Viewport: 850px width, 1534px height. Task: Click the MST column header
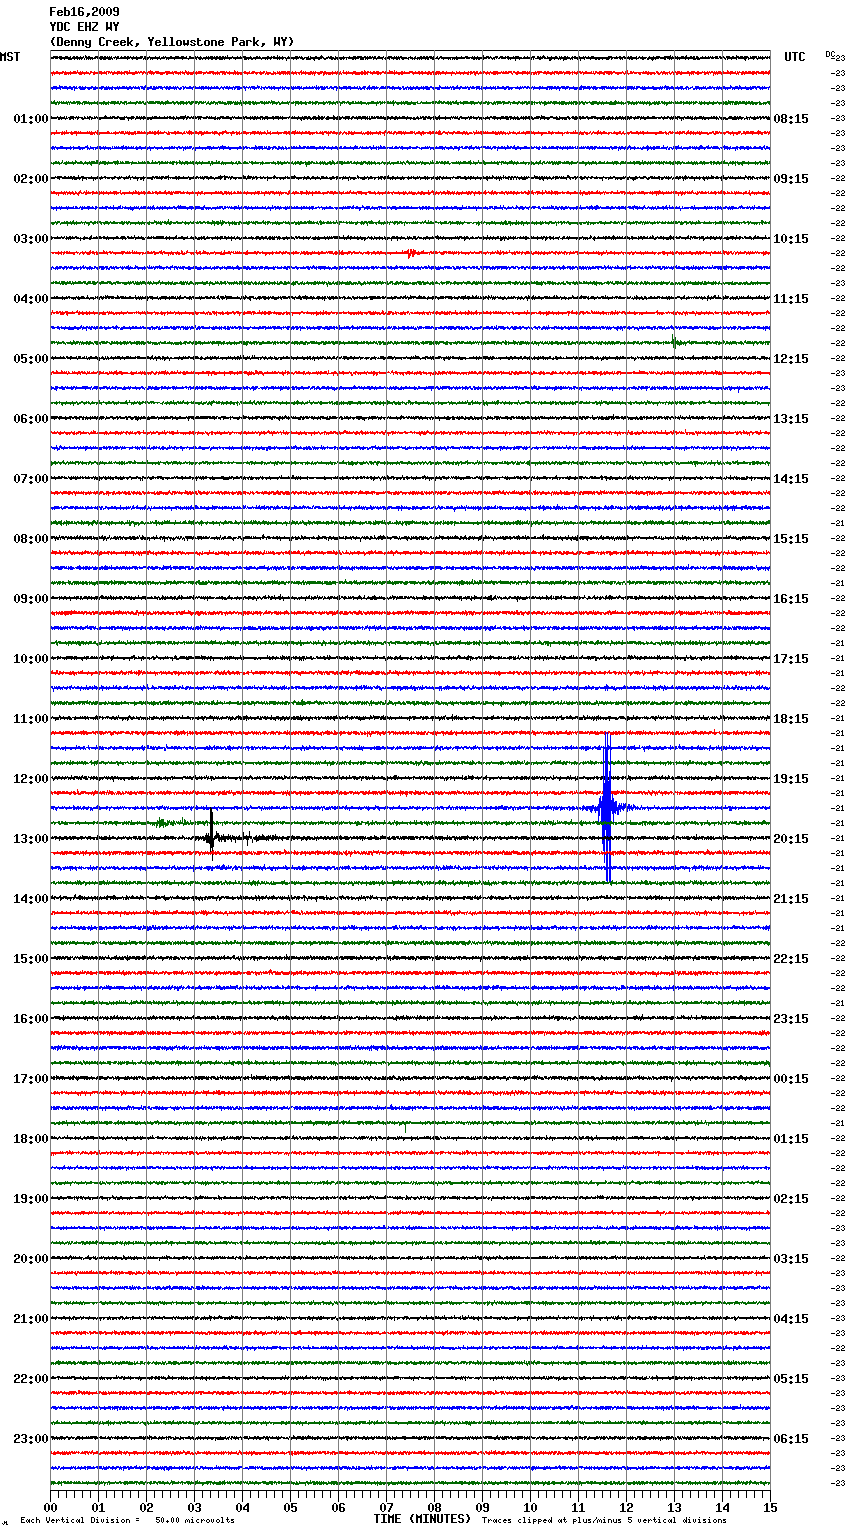coord(10,57)
